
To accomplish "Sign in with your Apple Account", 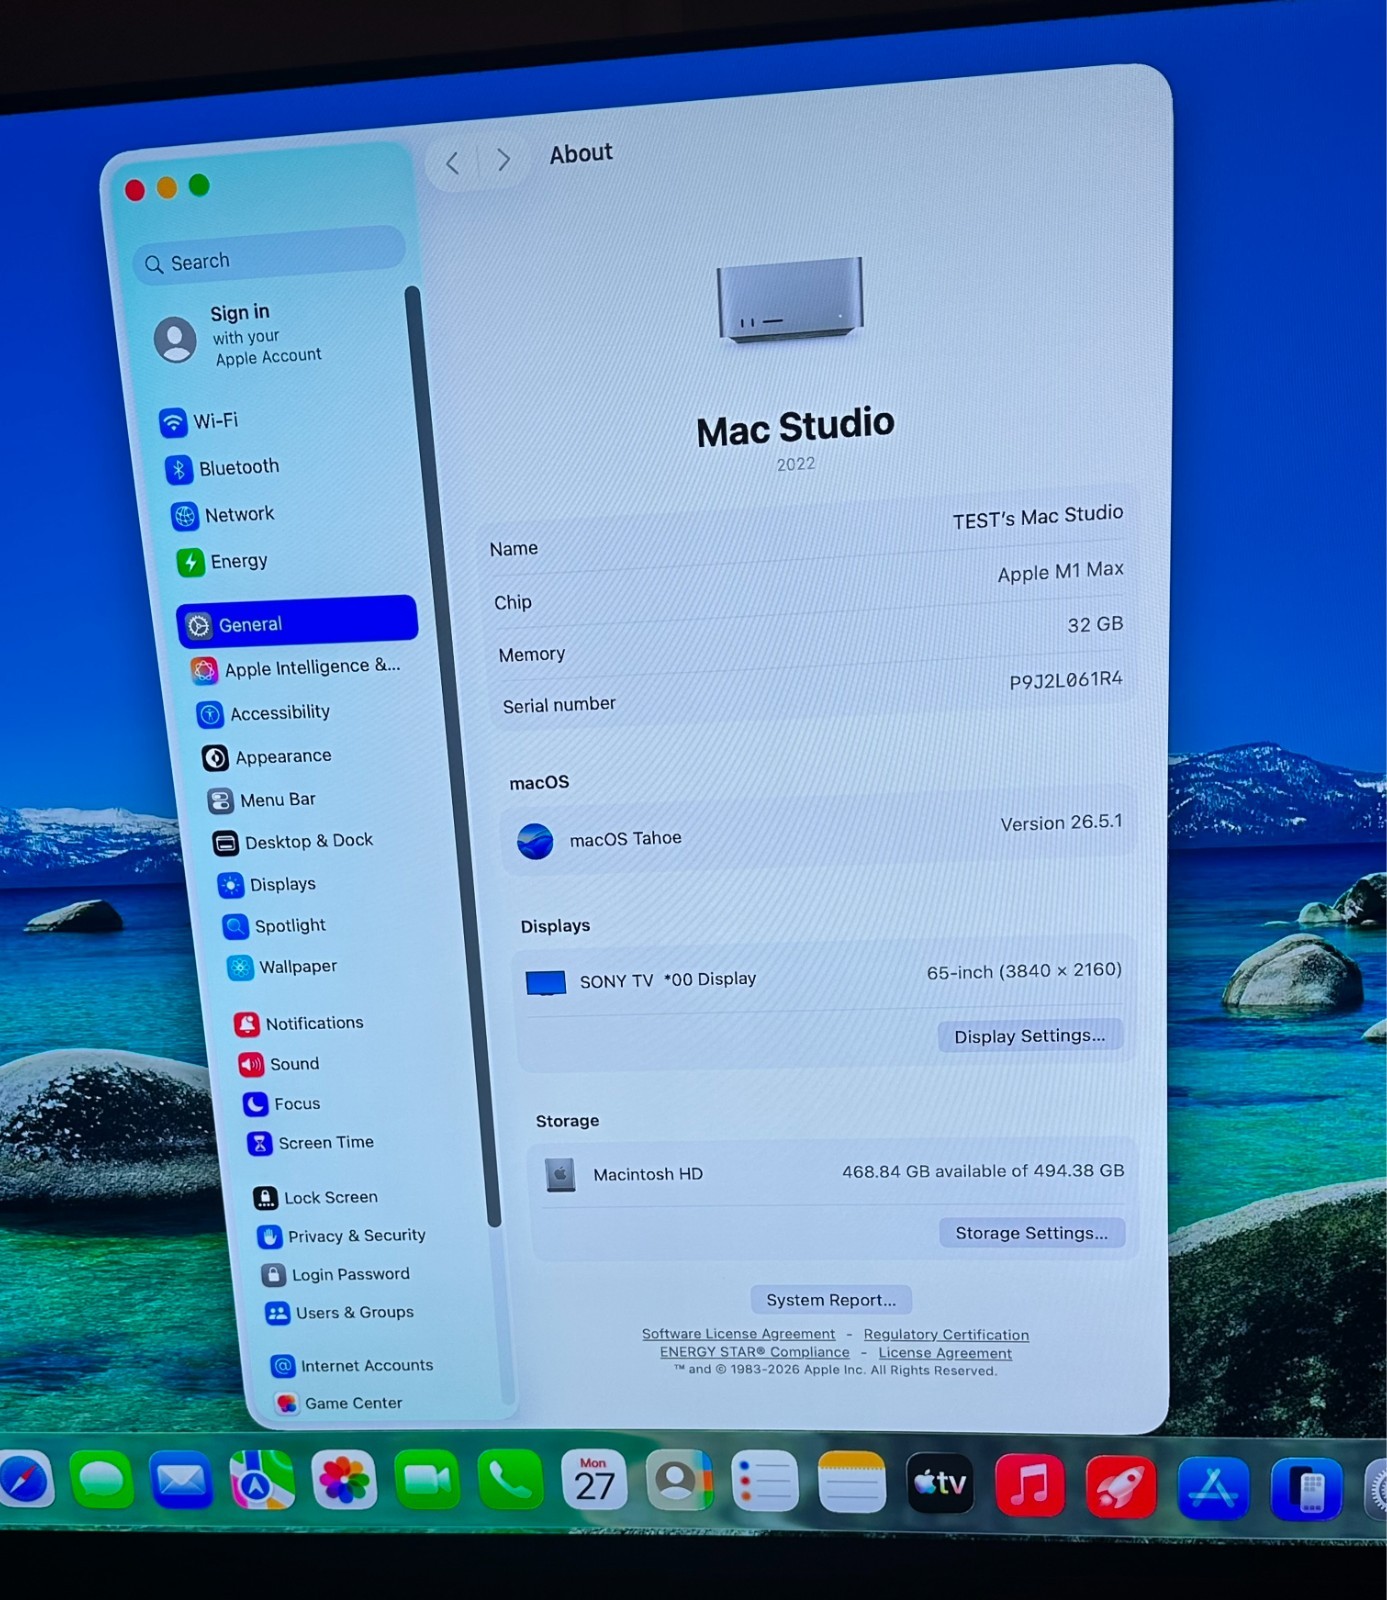I will [239, 336].
